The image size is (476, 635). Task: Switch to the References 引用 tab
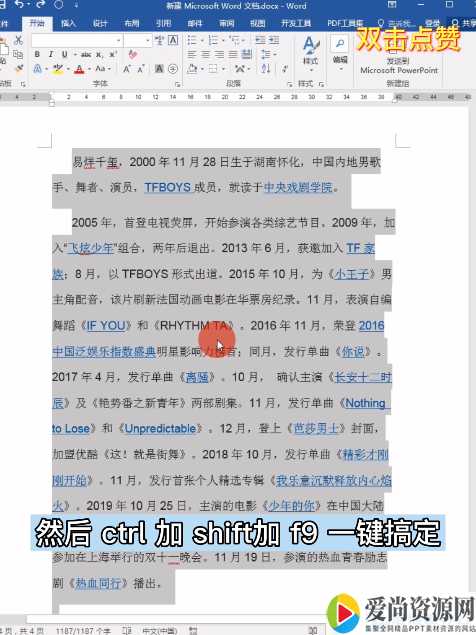(x=163, y=23)
